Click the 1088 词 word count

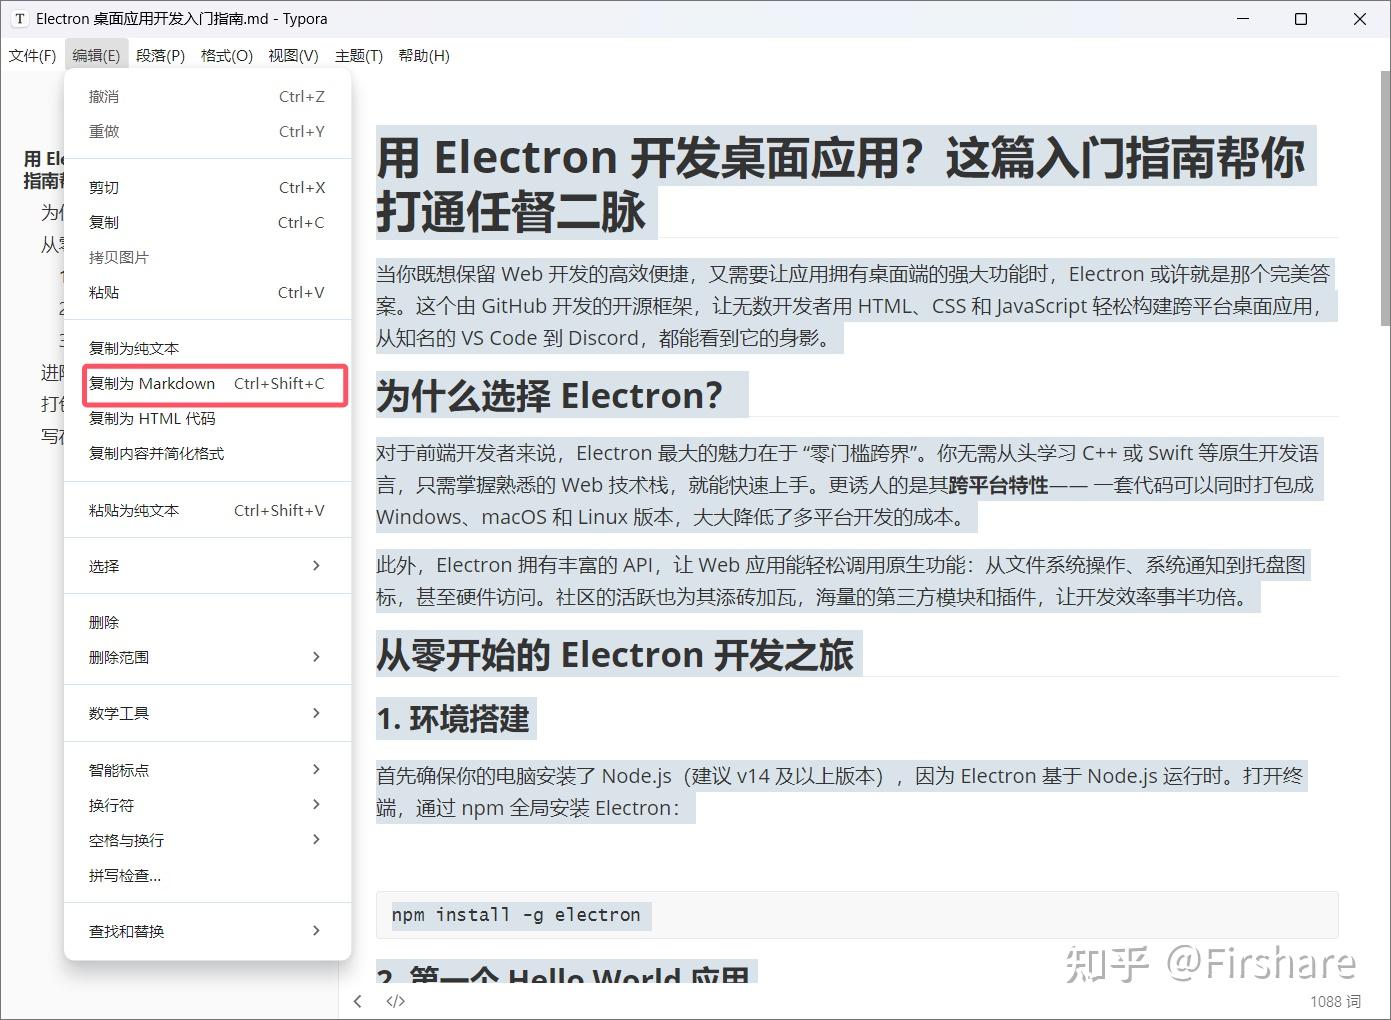coord(1335,1001)
